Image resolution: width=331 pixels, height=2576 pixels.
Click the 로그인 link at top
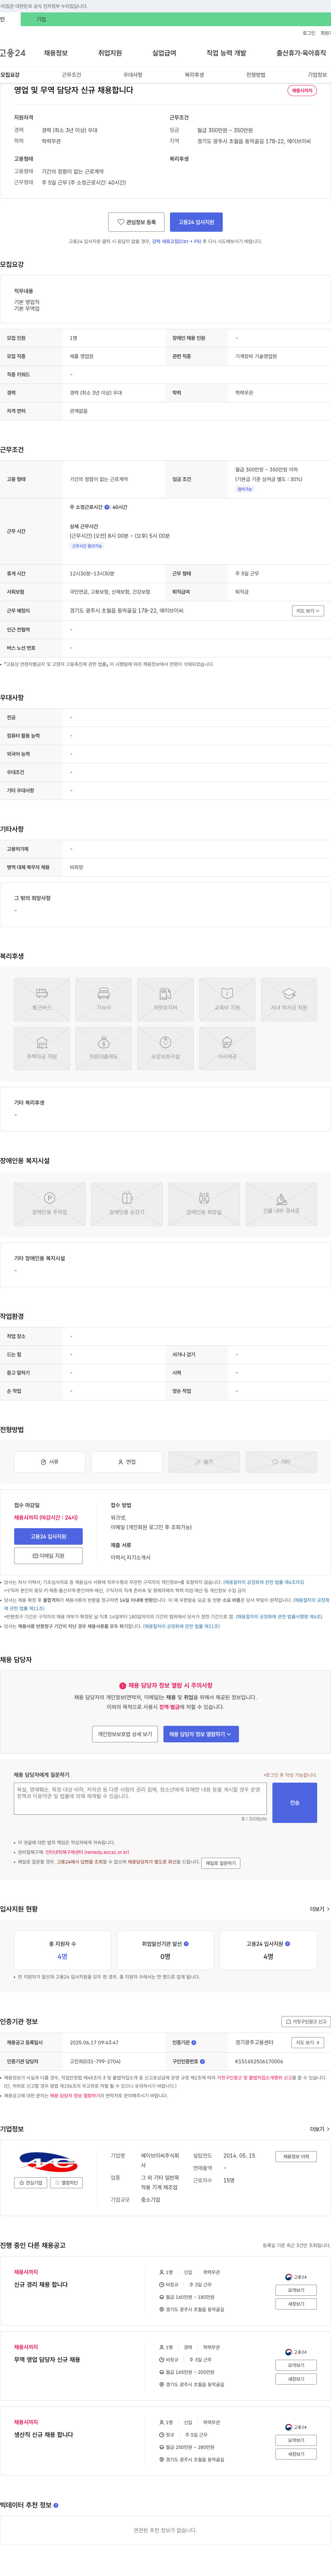(x=309, y=33)
